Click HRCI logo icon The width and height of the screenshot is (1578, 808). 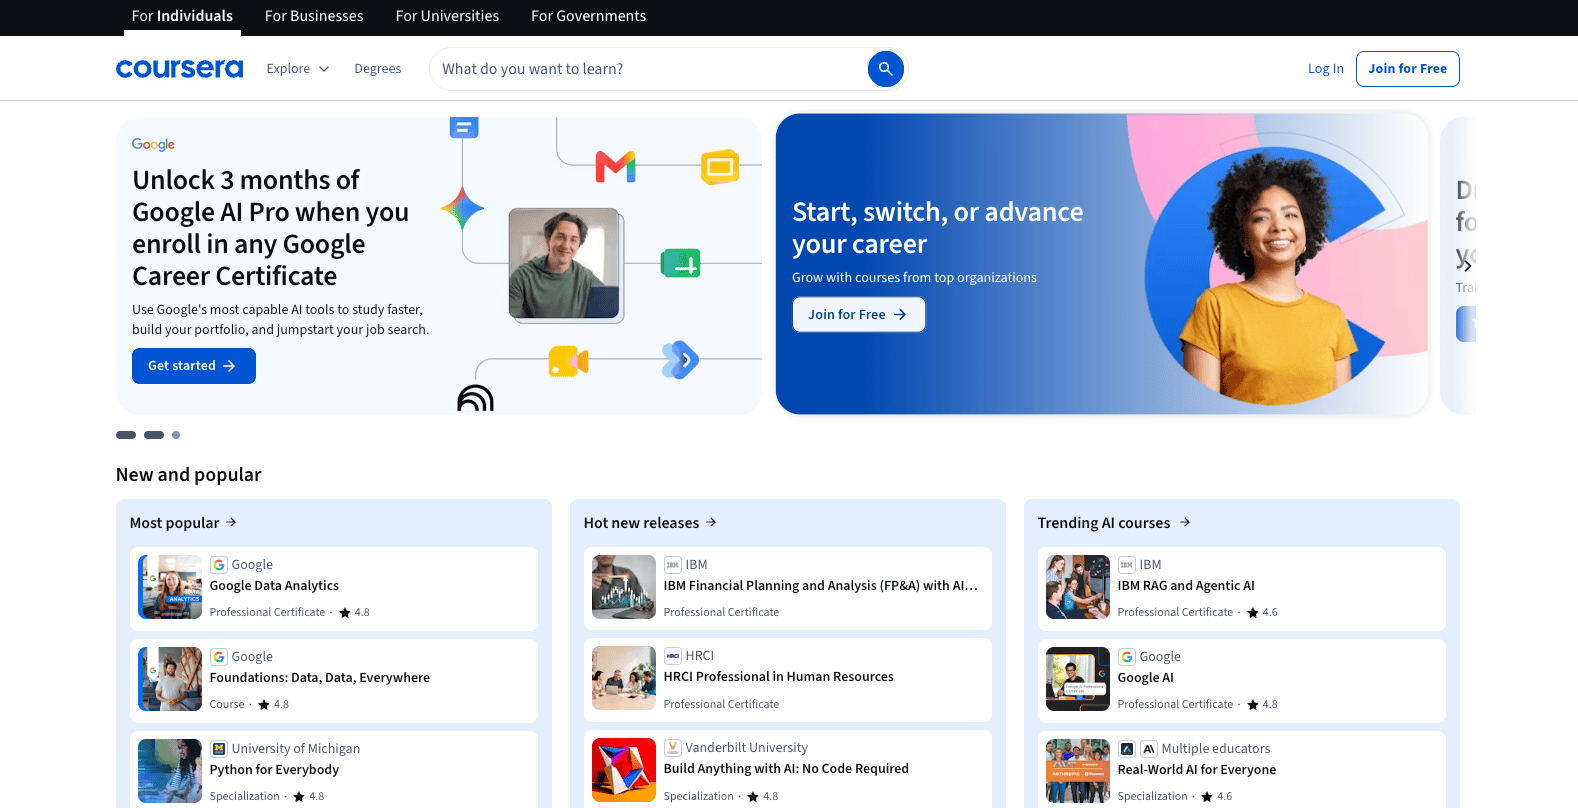click(x=673, y=656)
